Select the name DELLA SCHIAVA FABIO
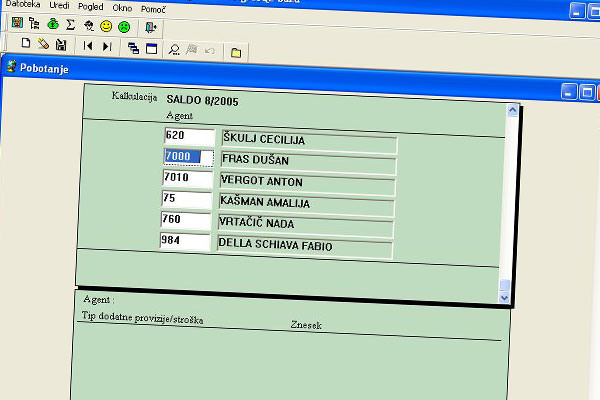 275,245
